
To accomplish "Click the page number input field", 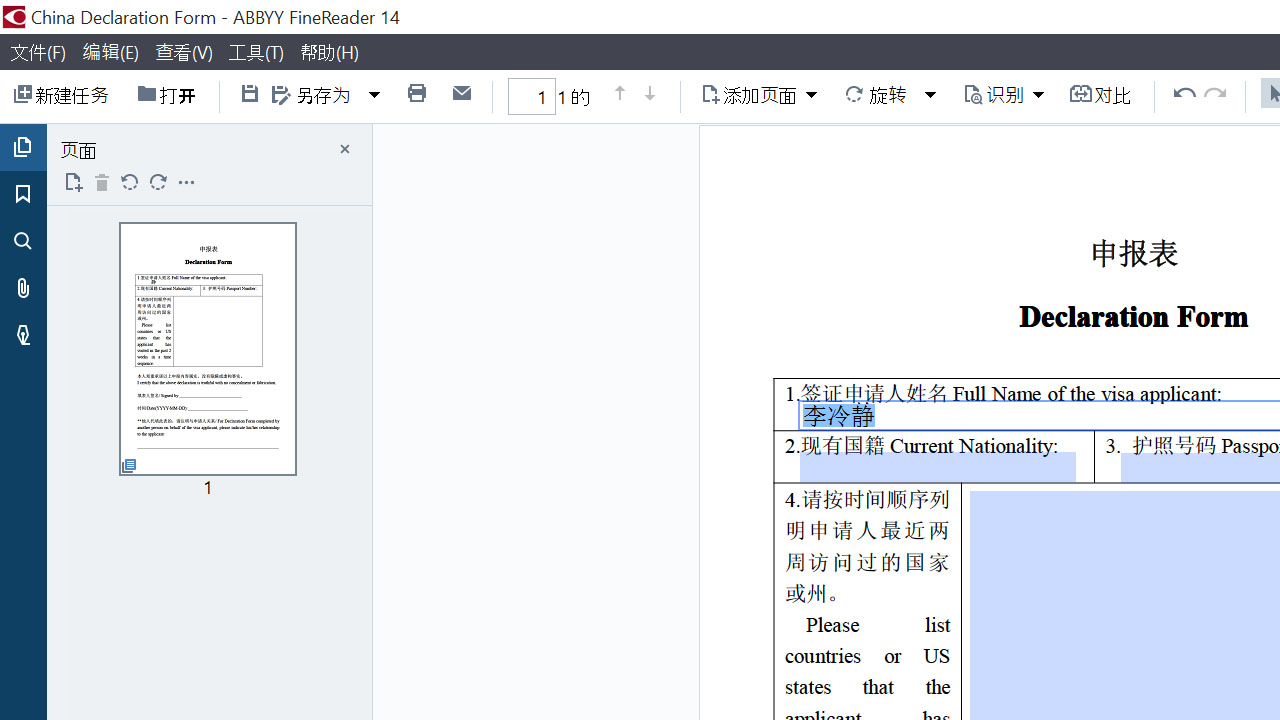I will pyautogui.click(x=531, y=96).
